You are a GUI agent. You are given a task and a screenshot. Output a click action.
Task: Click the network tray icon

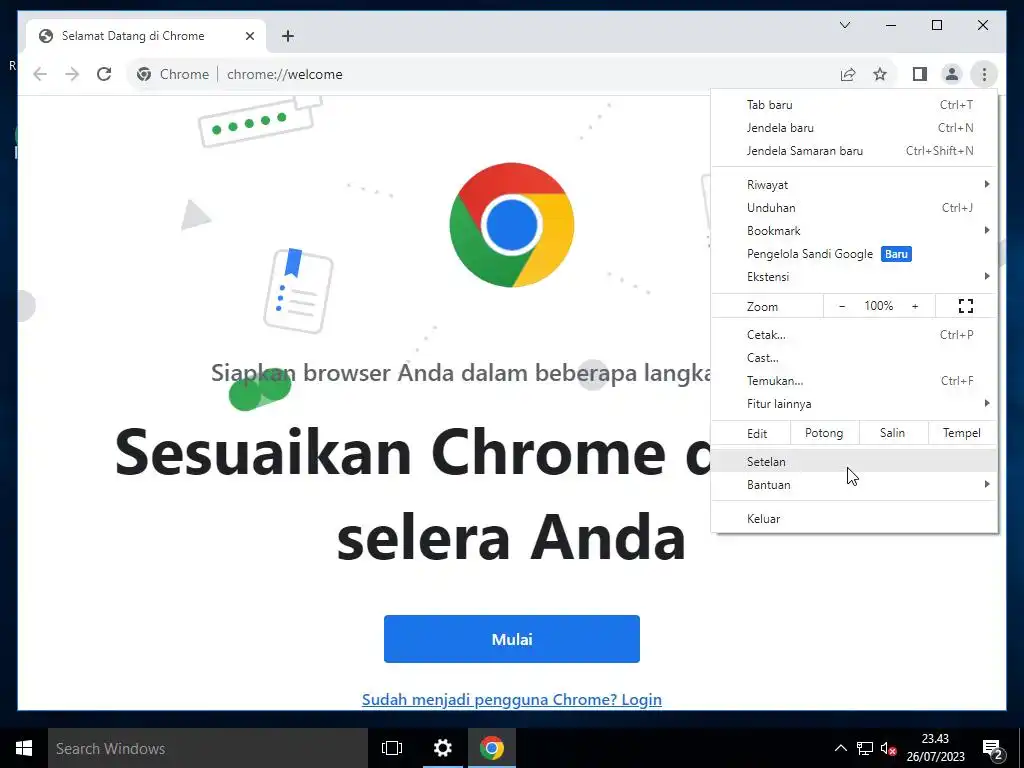[865, 748]
